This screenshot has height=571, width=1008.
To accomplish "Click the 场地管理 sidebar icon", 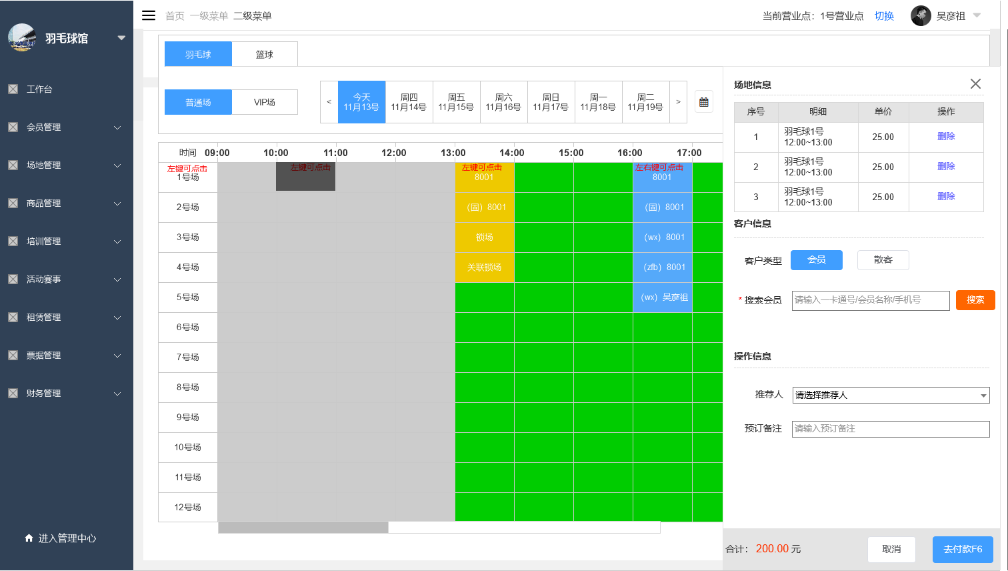I will click(13, 165).
